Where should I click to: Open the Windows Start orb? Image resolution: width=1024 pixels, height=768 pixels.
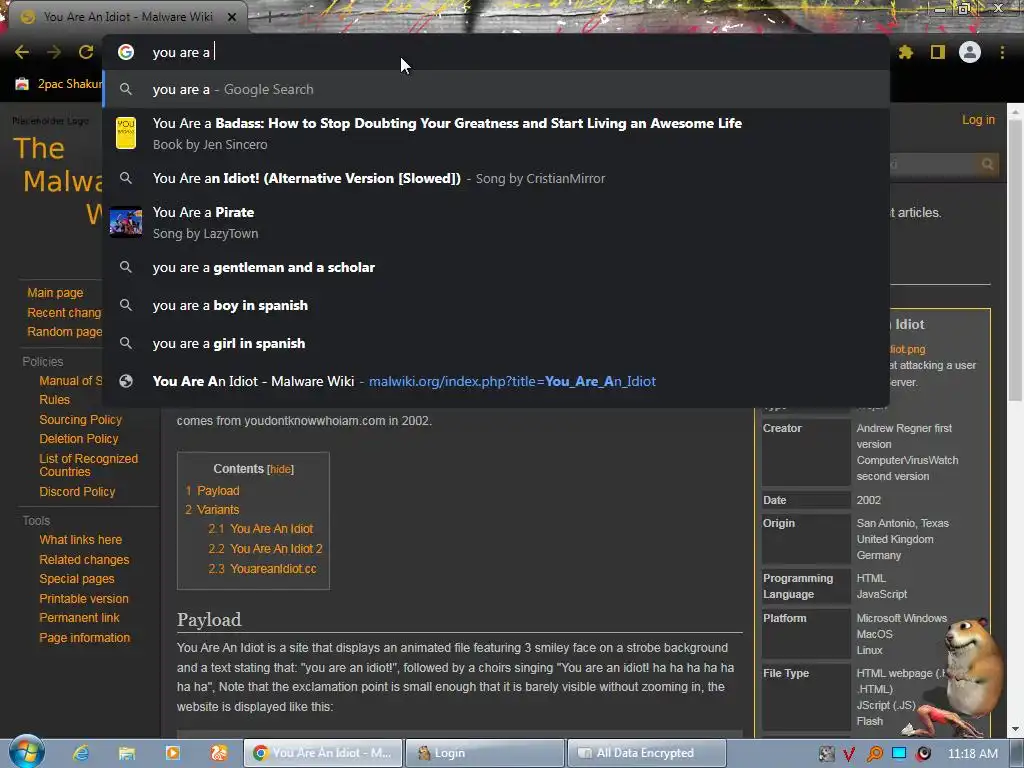(x=25, y=753)
